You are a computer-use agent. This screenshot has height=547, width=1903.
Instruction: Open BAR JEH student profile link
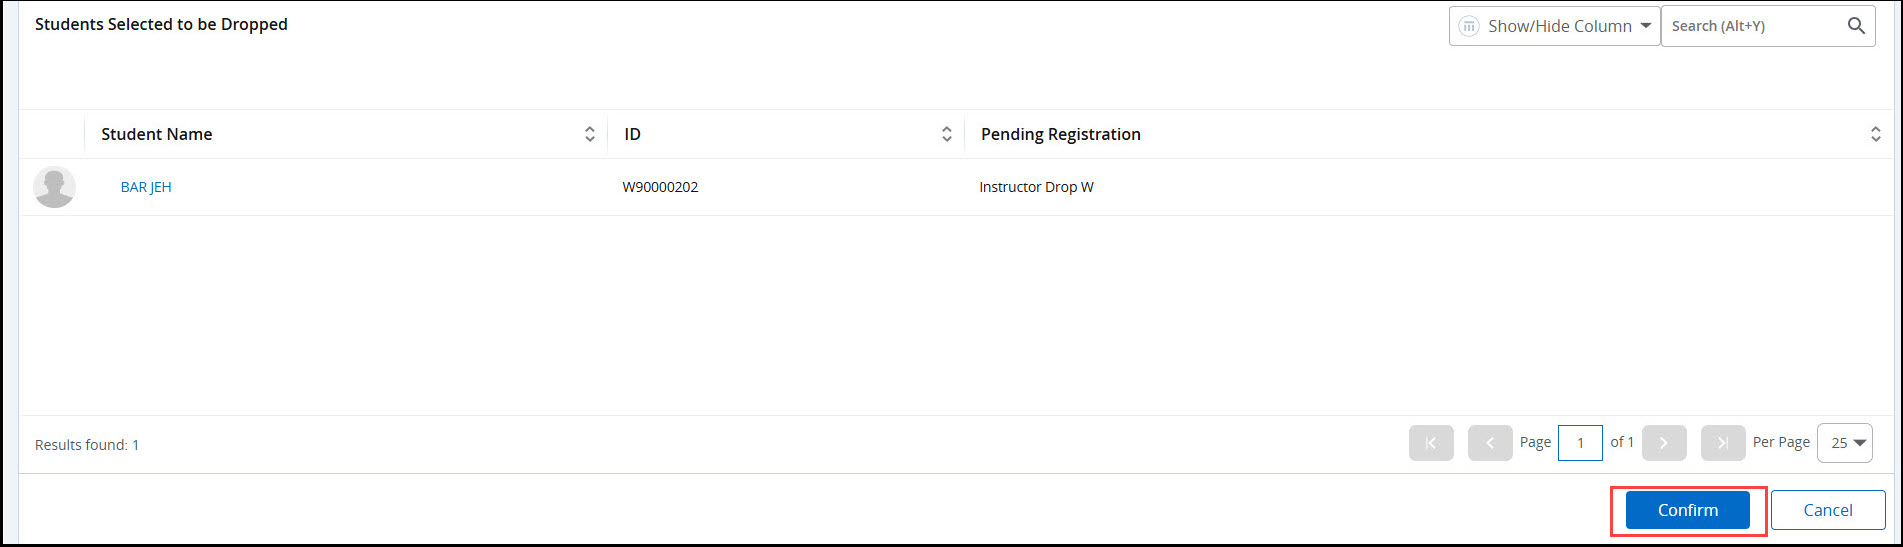pos(146,187)
